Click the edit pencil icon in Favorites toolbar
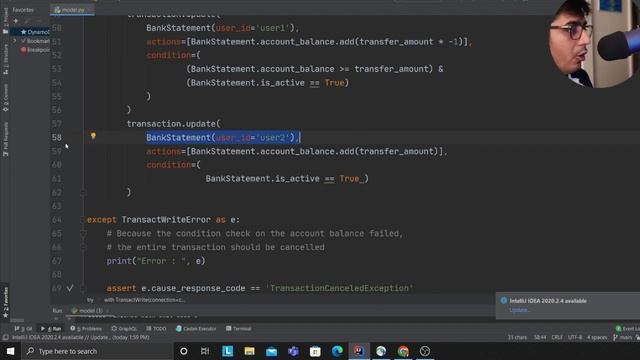This screenshot has height=360, width=640. point(27,20)
